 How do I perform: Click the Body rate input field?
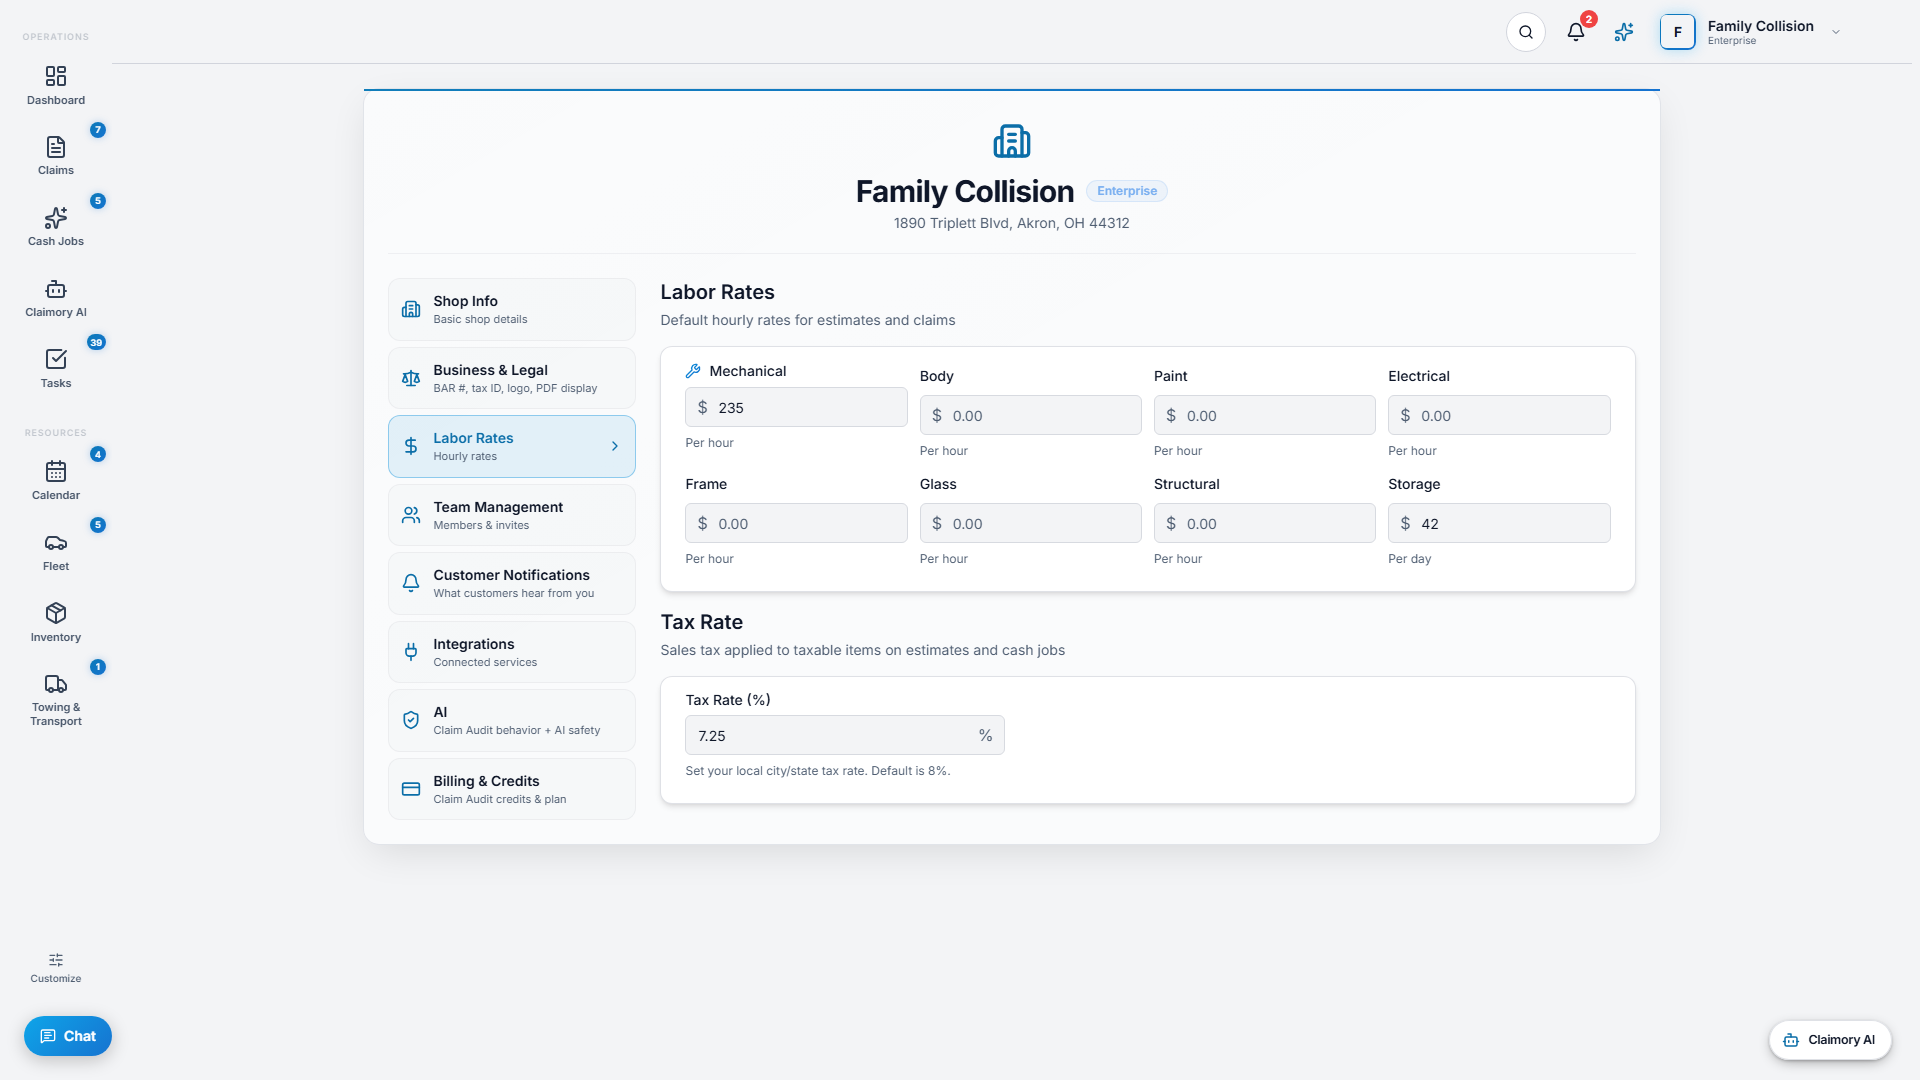(x=1030, y=415)
